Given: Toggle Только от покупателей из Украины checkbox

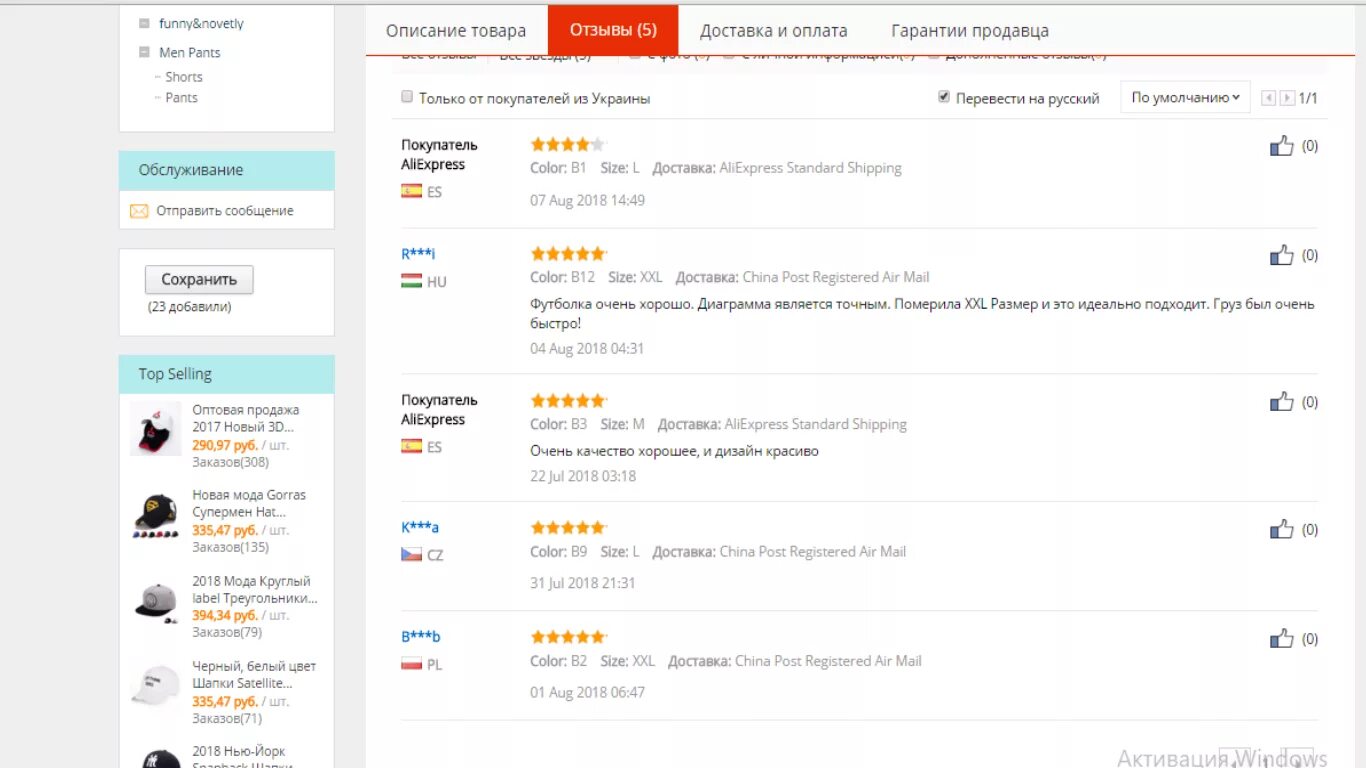Looking at the screenshot, I should [x=407, y=97].
